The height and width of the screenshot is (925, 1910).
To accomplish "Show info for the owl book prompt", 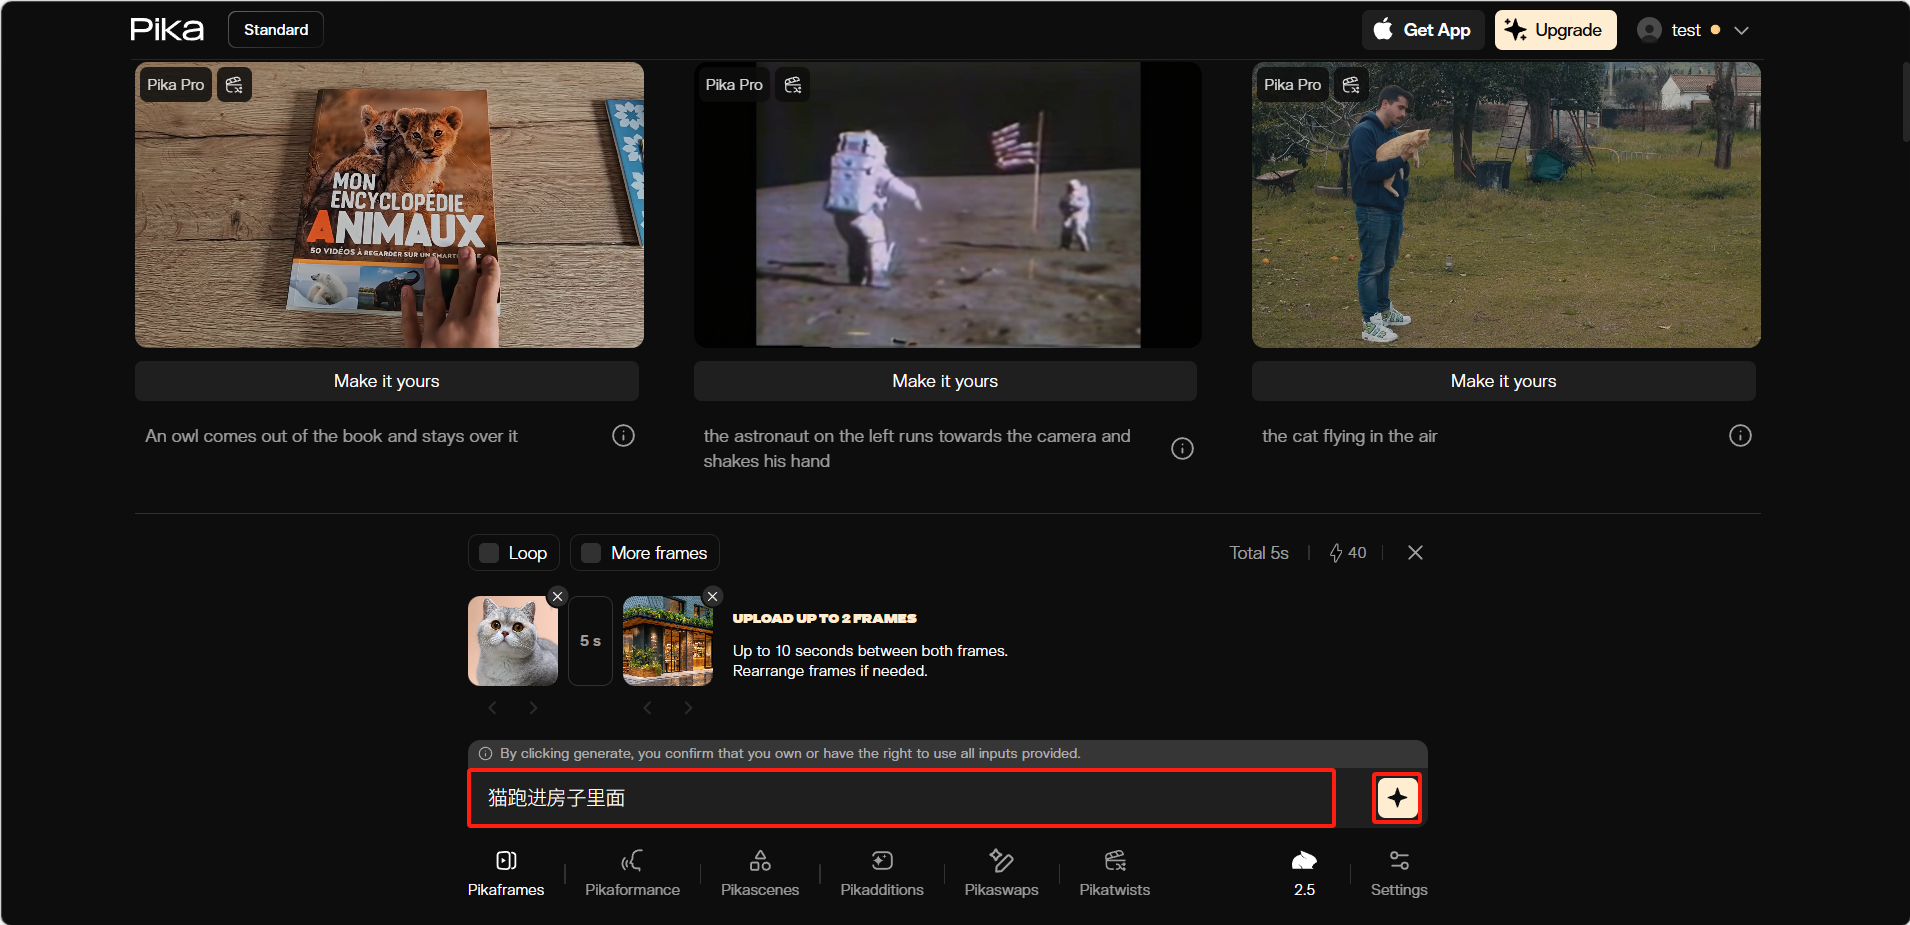I will click(623, 436).
